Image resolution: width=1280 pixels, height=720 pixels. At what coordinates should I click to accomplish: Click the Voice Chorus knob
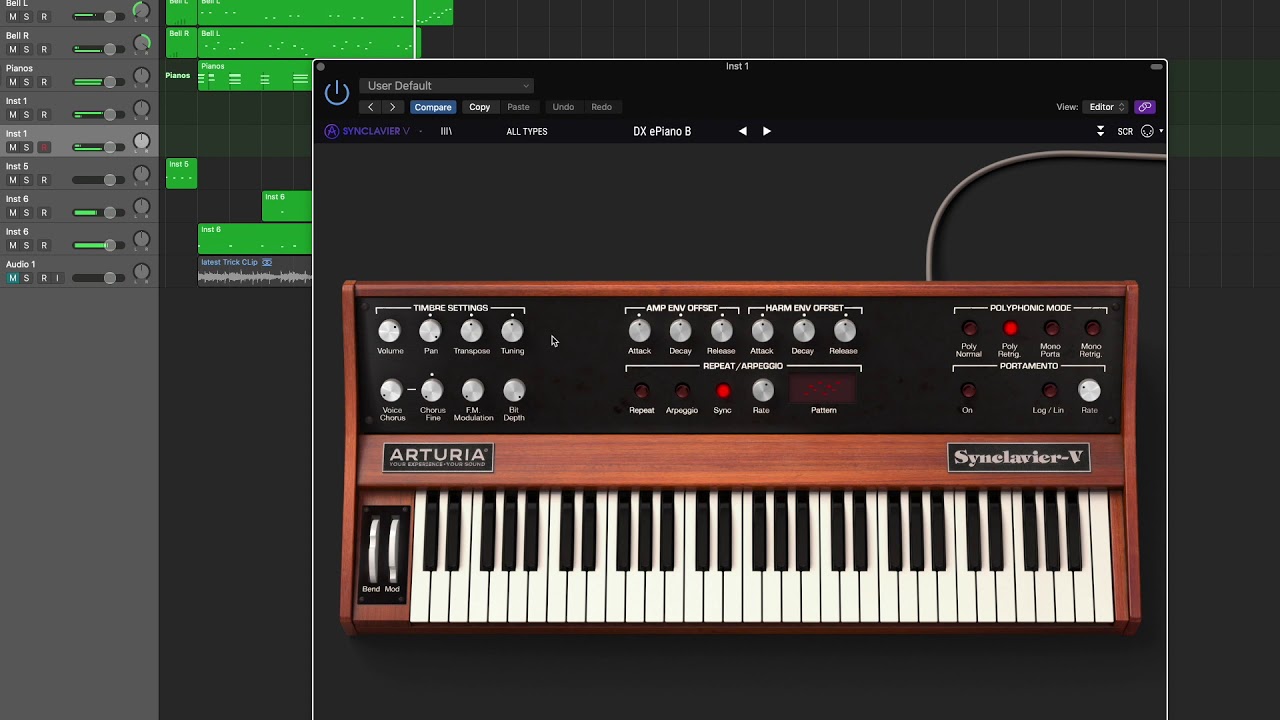[x=391, y=390]
